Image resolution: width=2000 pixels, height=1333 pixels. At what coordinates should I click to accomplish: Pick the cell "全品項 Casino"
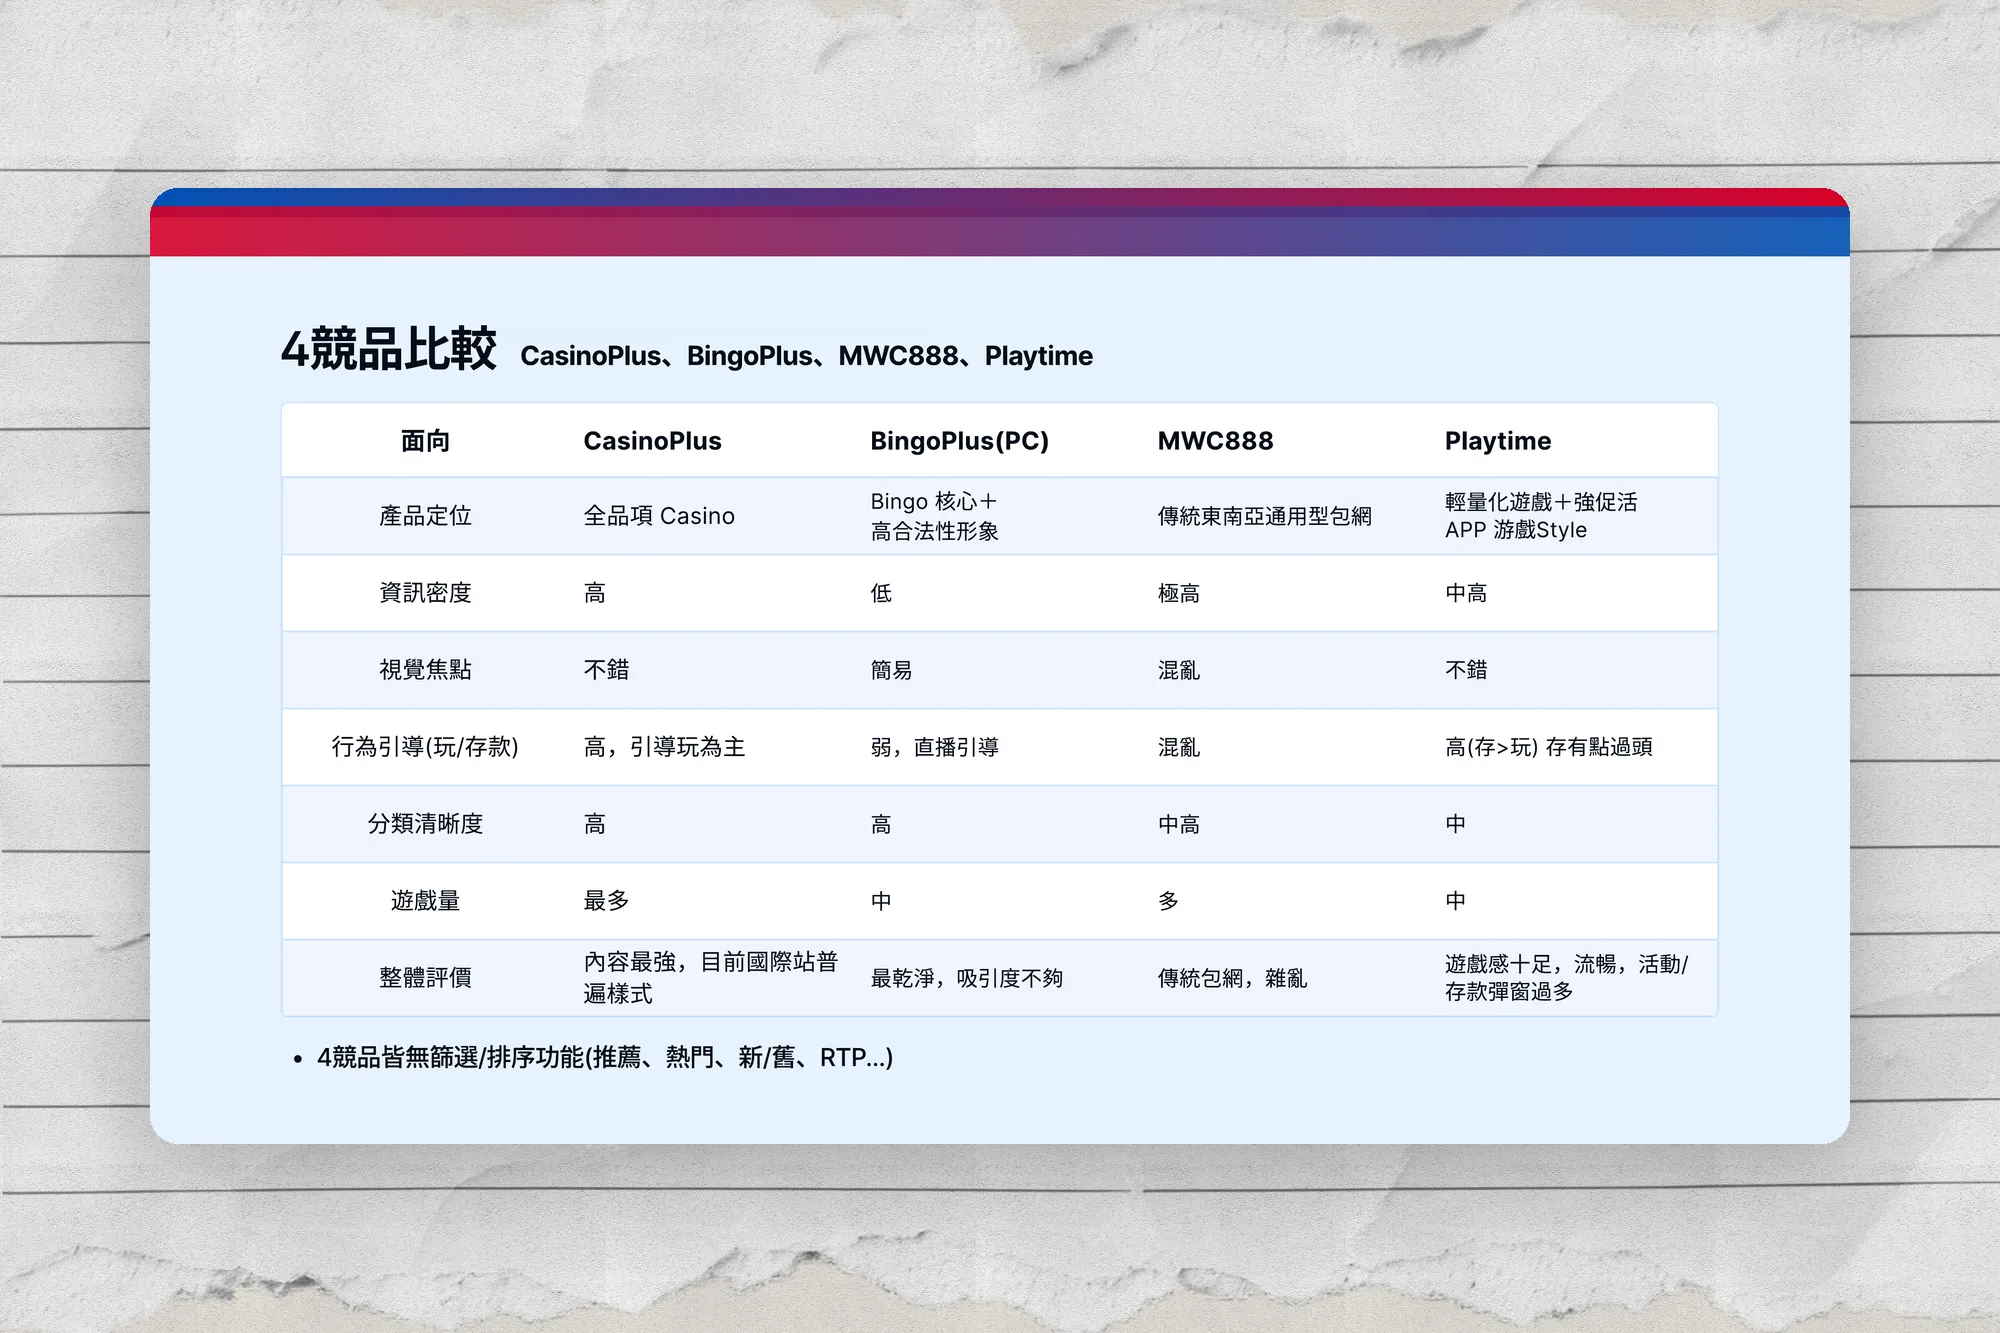(x=659, y=516)
